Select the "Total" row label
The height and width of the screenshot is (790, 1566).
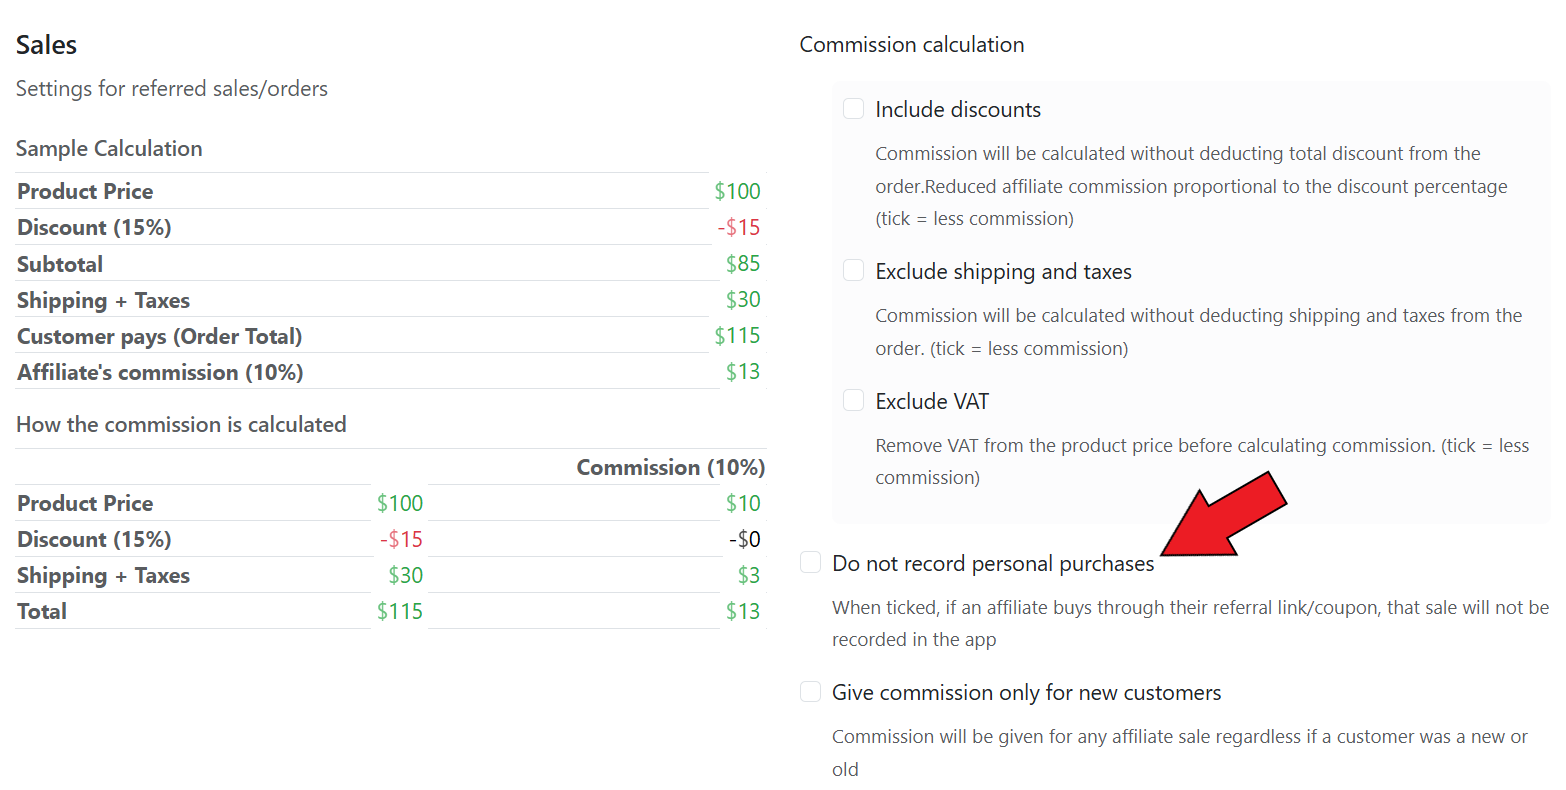pos(42,612)
